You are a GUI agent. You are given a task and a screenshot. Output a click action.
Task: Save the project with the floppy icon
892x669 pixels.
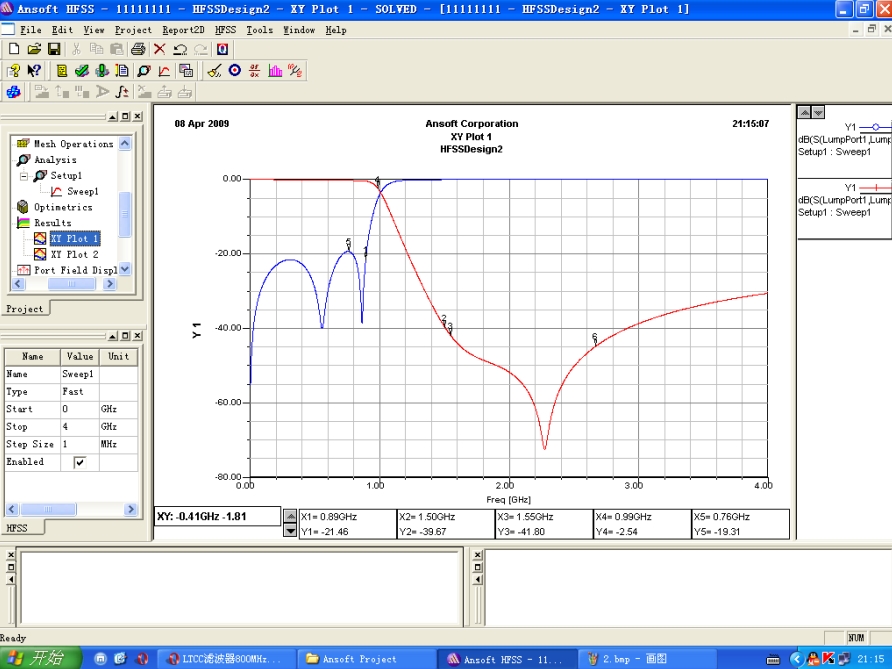click(x=54, y=49)
